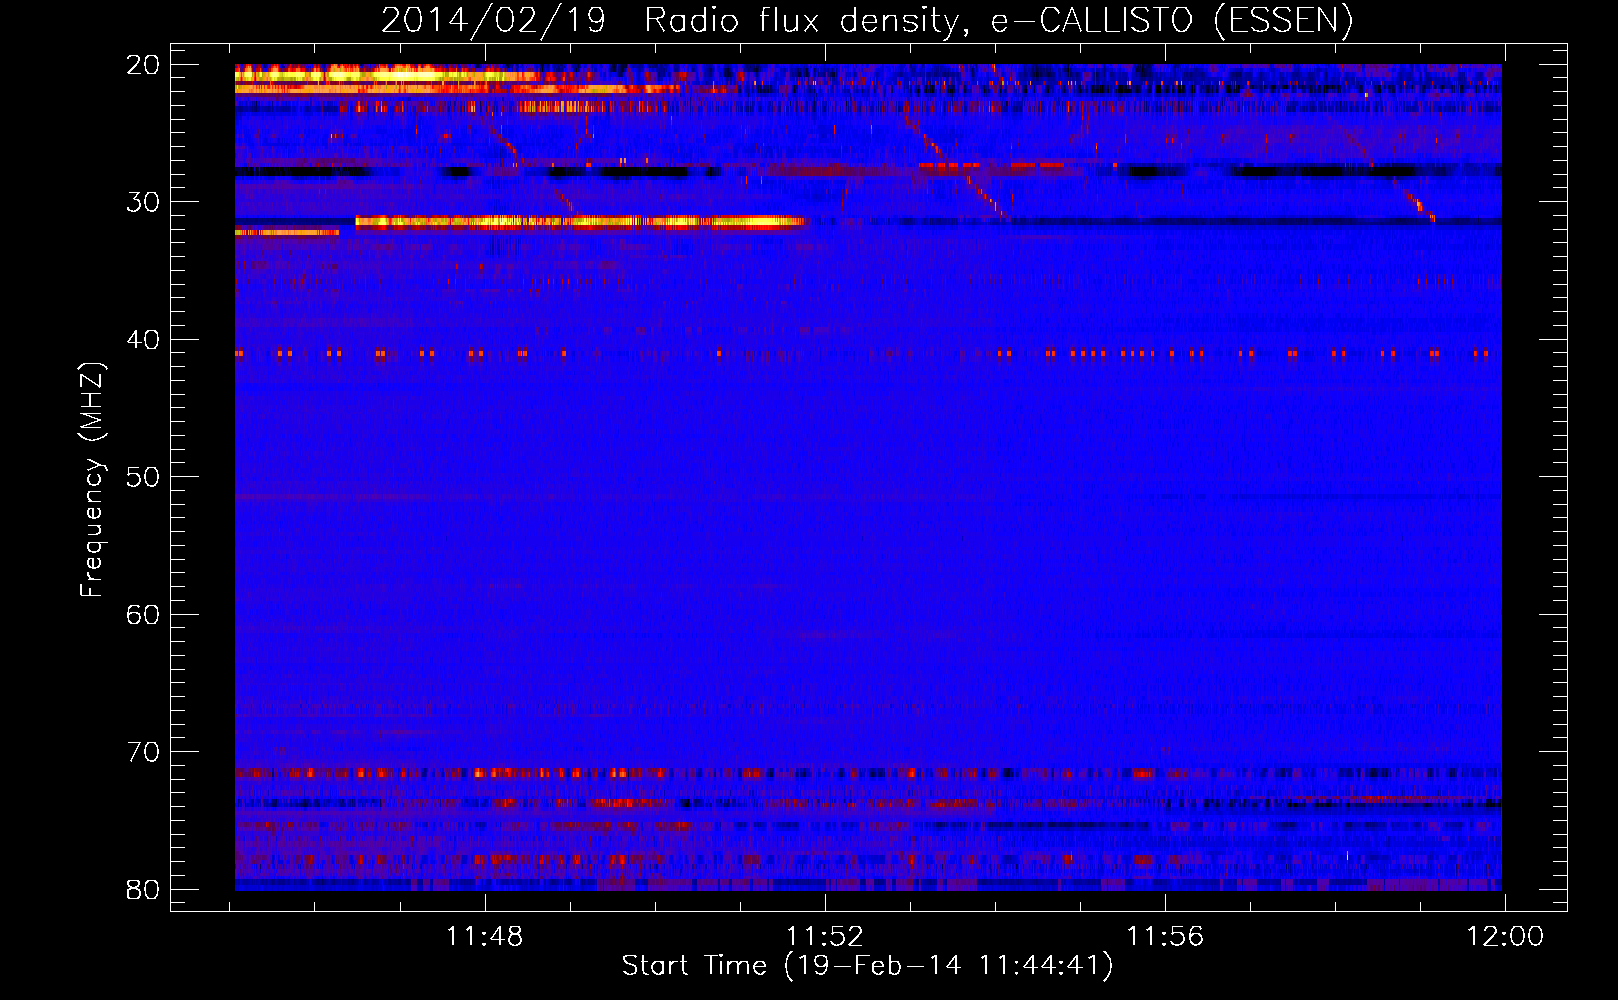Click the 30 MHz frequency tick label
This screenshot has height=1000, width=1618.
(143, 202)
